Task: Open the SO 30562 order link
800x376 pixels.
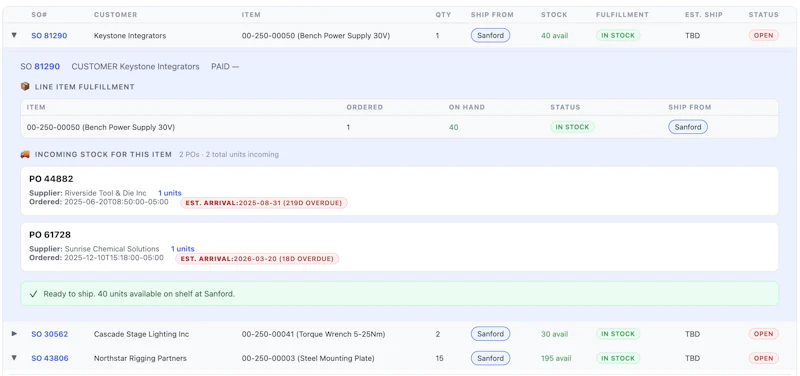Action: [49, 334]
